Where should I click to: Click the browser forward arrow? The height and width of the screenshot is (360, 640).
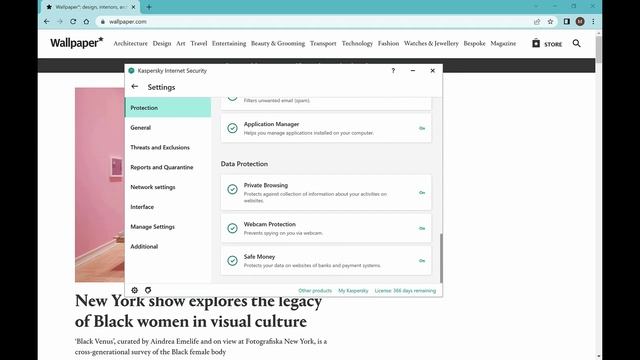[60, 22]
